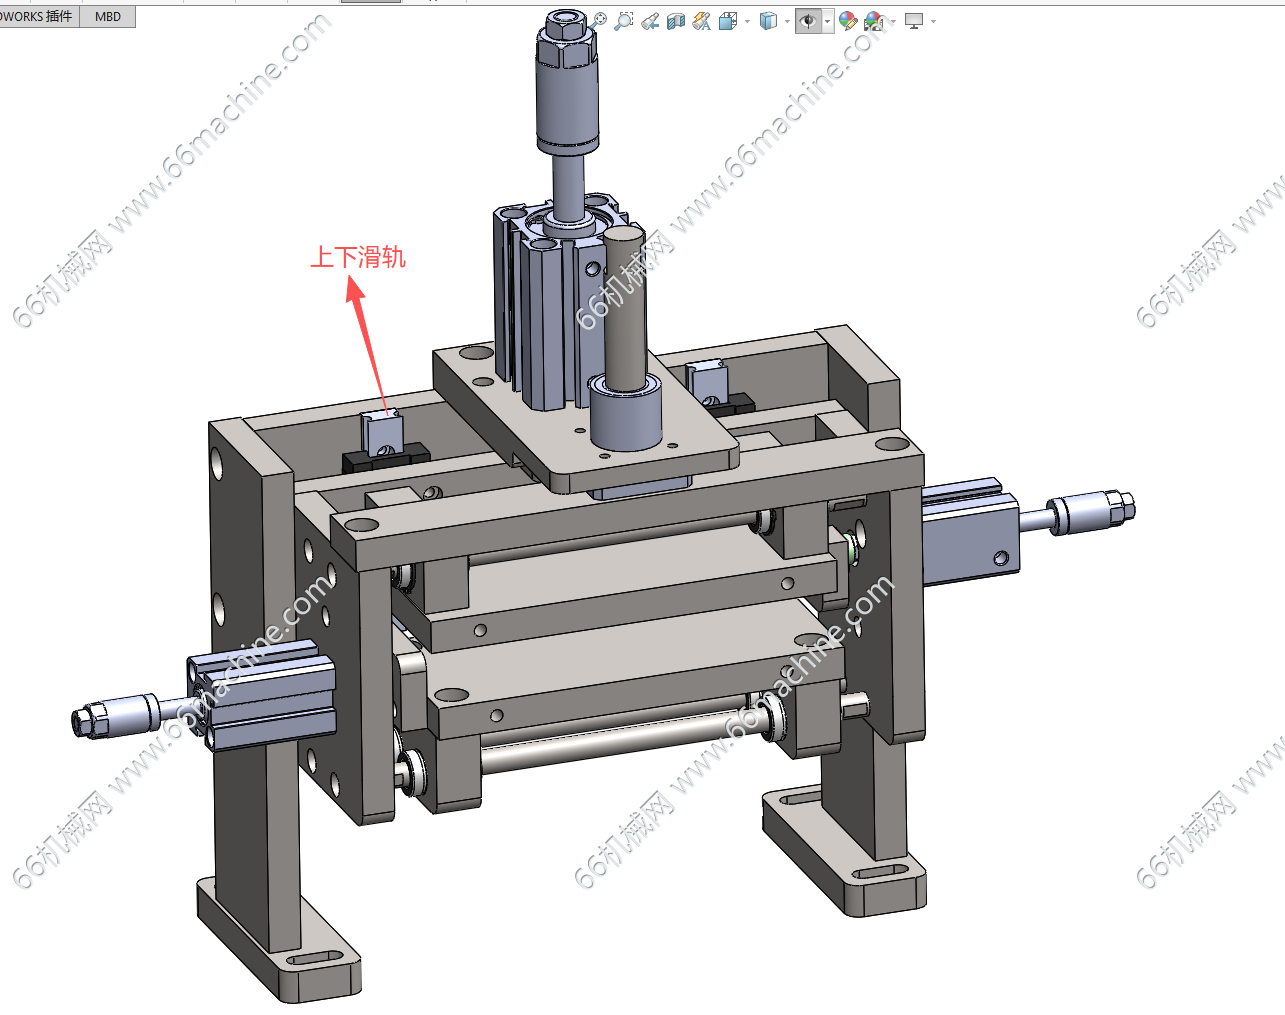Select the Zoom to Area tool
Viewport: 1285px width, 1015px height.
624,20
